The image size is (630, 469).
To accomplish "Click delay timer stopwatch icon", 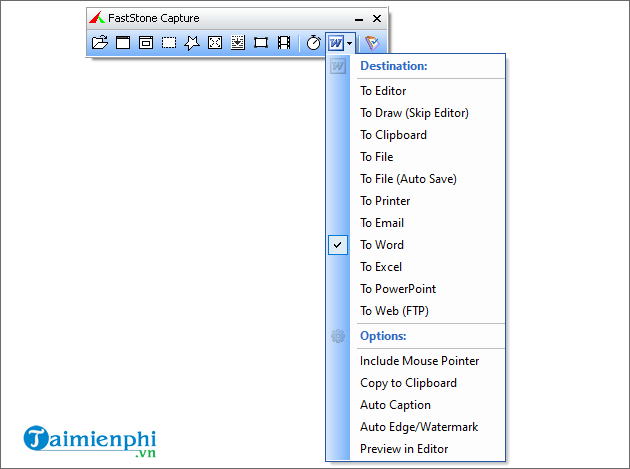I will click(313, 42).
